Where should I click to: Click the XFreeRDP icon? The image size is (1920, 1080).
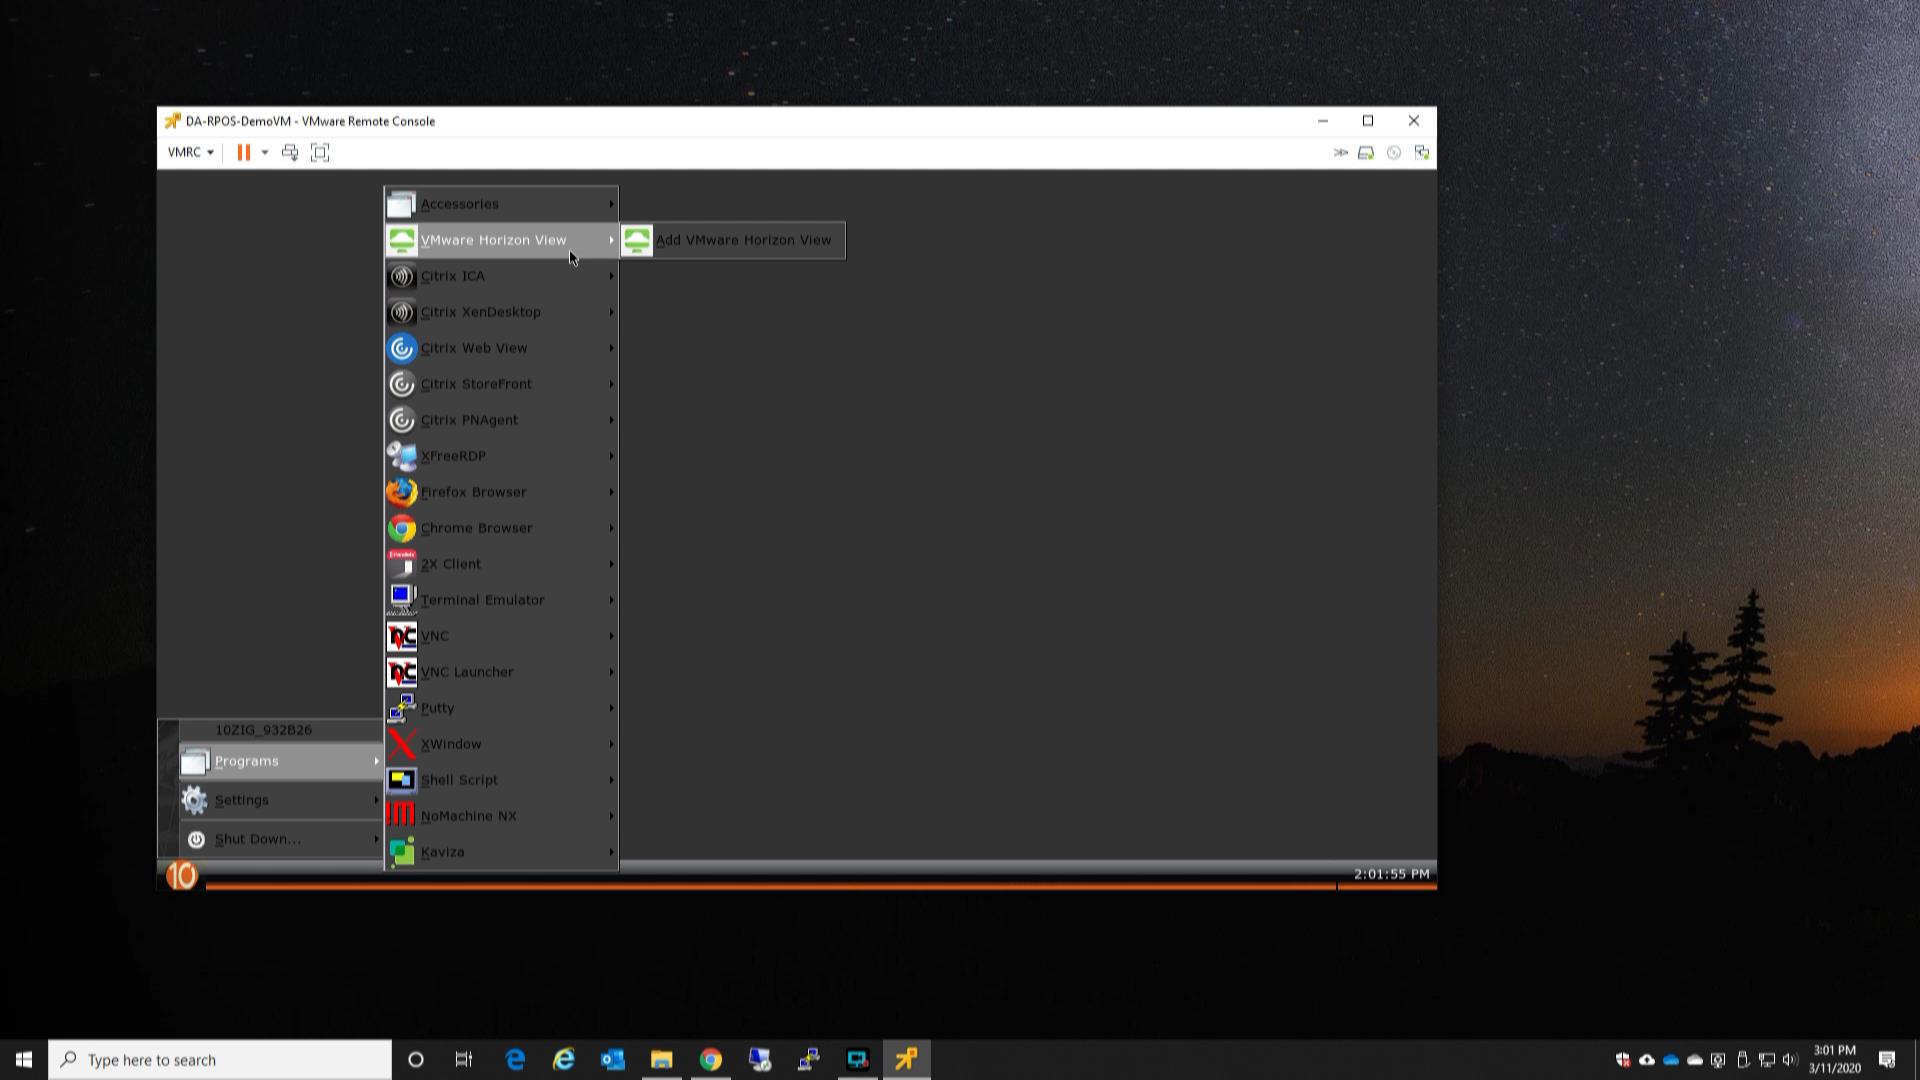402,456
